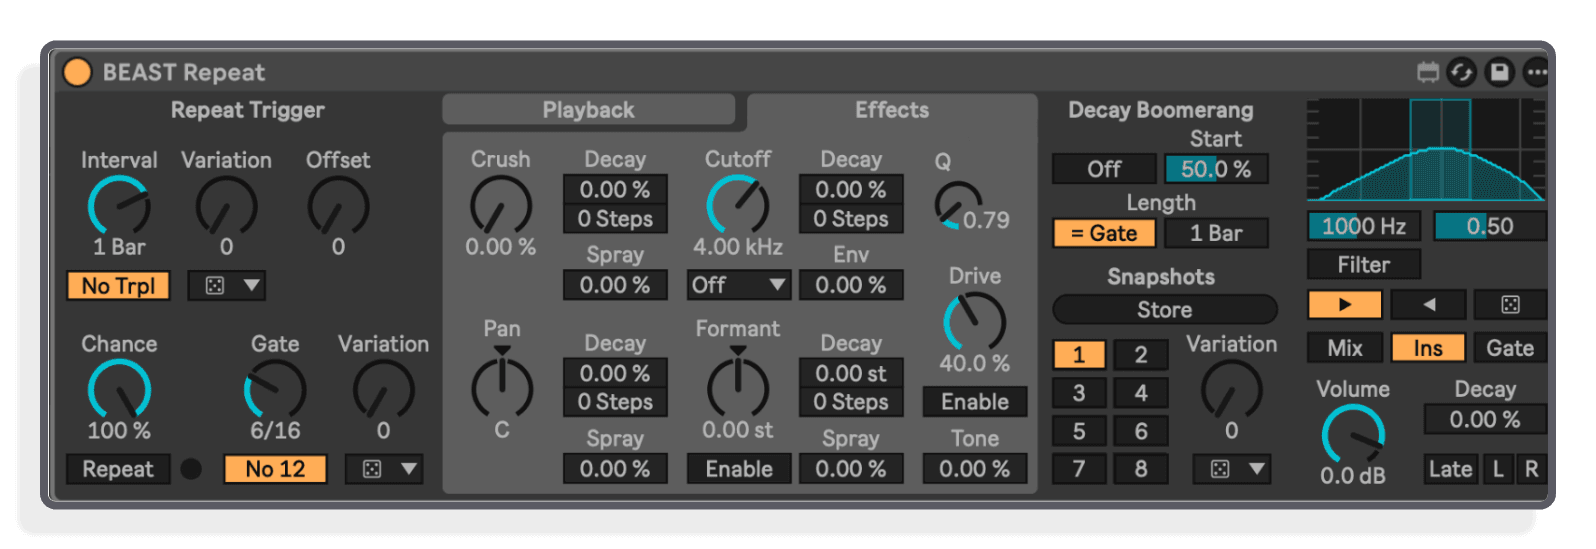The height and width of the screenshot is (549, 1596).
Task: Click the 1 Bar length field
Action: click(x=1216, y=233)
